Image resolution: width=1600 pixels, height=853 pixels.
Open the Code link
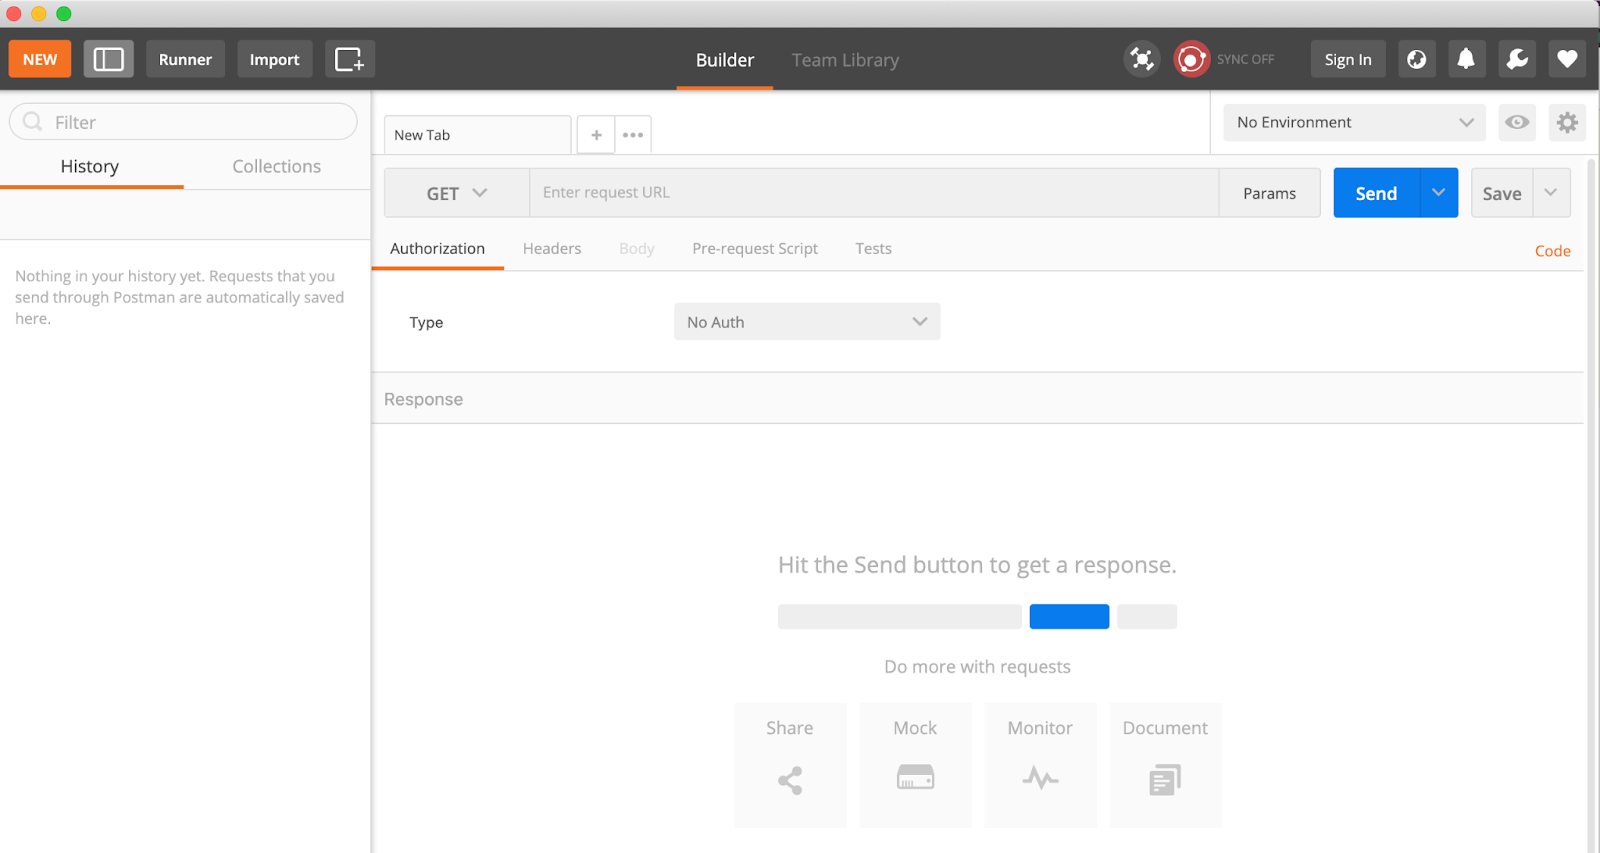1552,251
